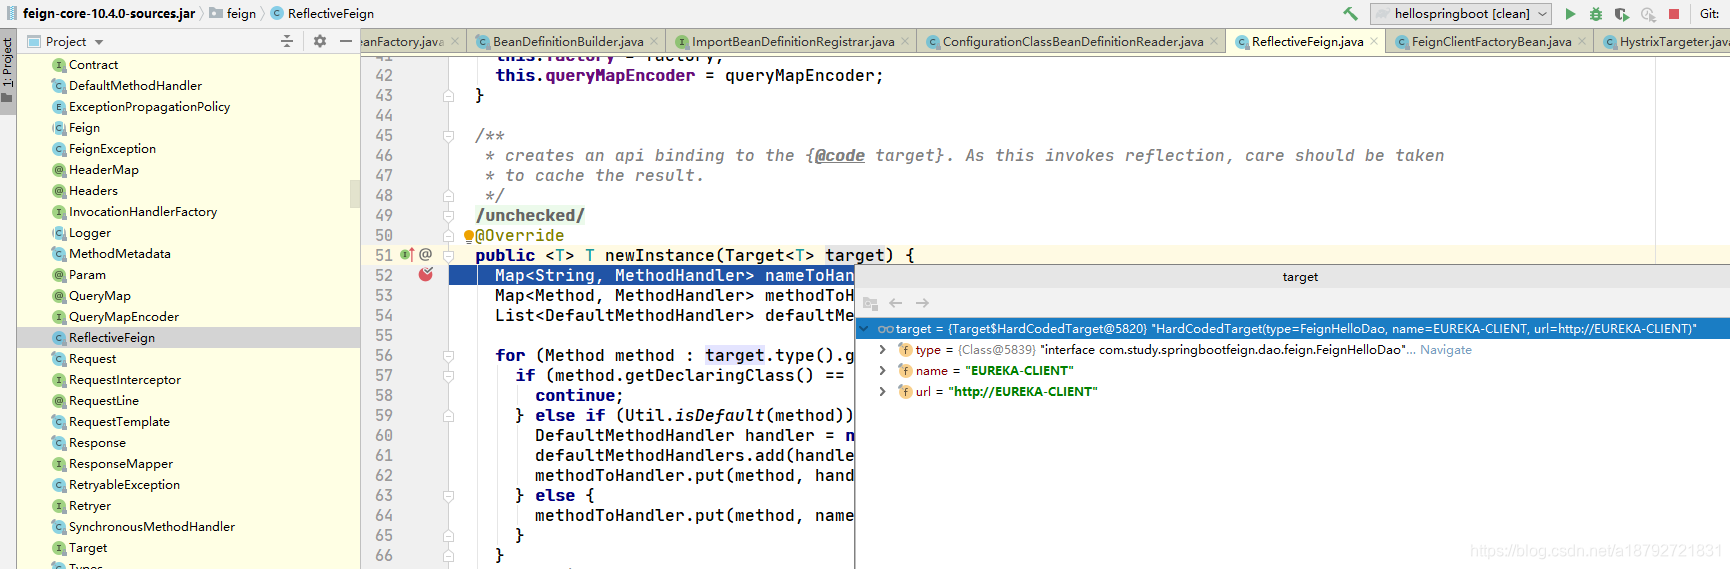Build project with the hammer icon

pyautogui.click(x=1351, y=14)
